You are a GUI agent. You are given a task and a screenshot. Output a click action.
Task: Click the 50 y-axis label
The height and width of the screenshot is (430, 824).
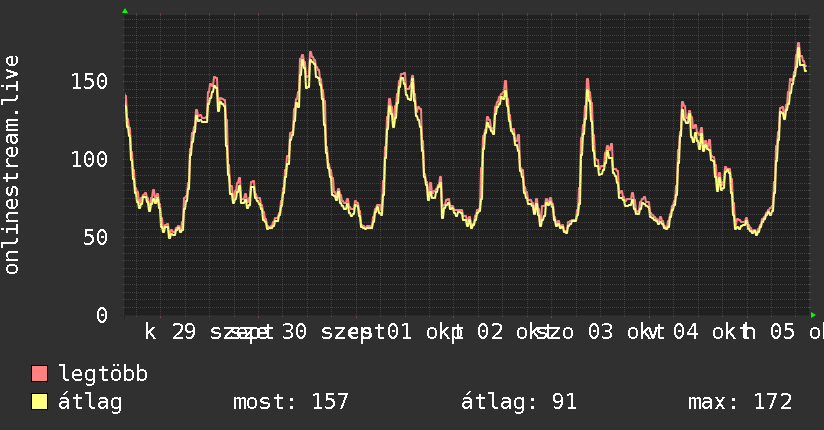coord(96,238)
